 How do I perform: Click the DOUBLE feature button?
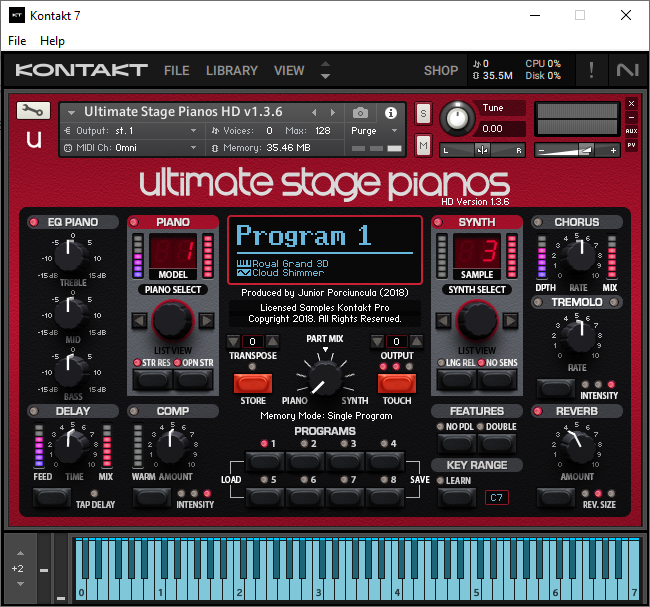click(497, 444)
